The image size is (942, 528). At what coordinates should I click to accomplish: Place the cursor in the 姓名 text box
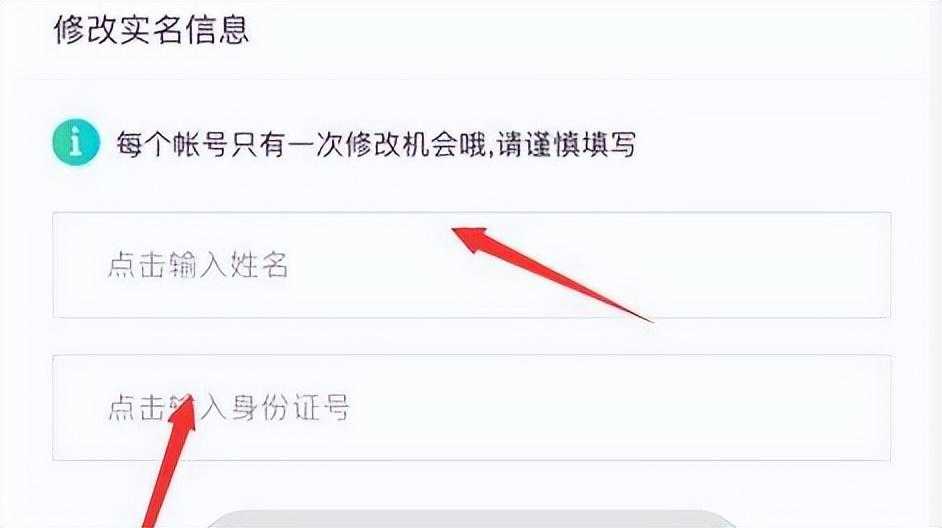pos(472,265)
